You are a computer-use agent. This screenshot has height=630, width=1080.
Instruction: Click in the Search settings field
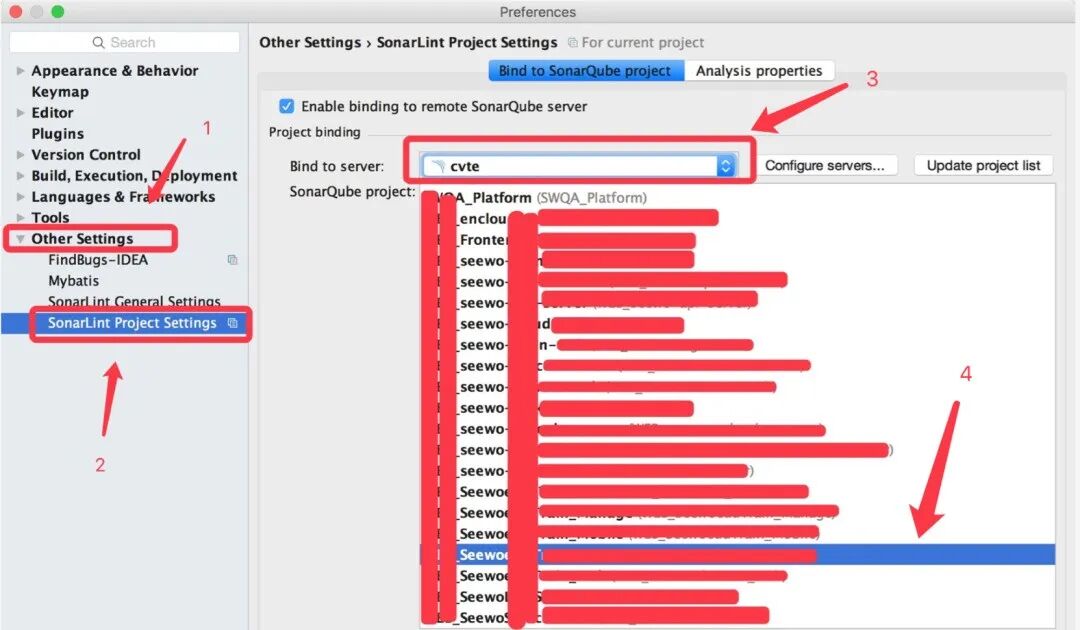[x=125, y=43]
